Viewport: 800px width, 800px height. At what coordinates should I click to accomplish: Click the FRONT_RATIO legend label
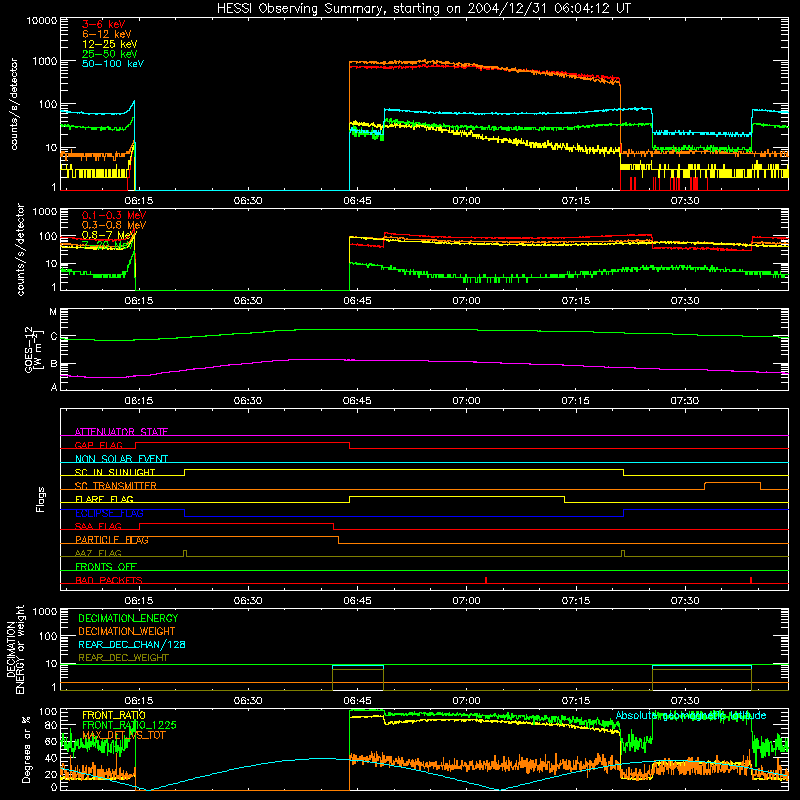pos(114,715)
